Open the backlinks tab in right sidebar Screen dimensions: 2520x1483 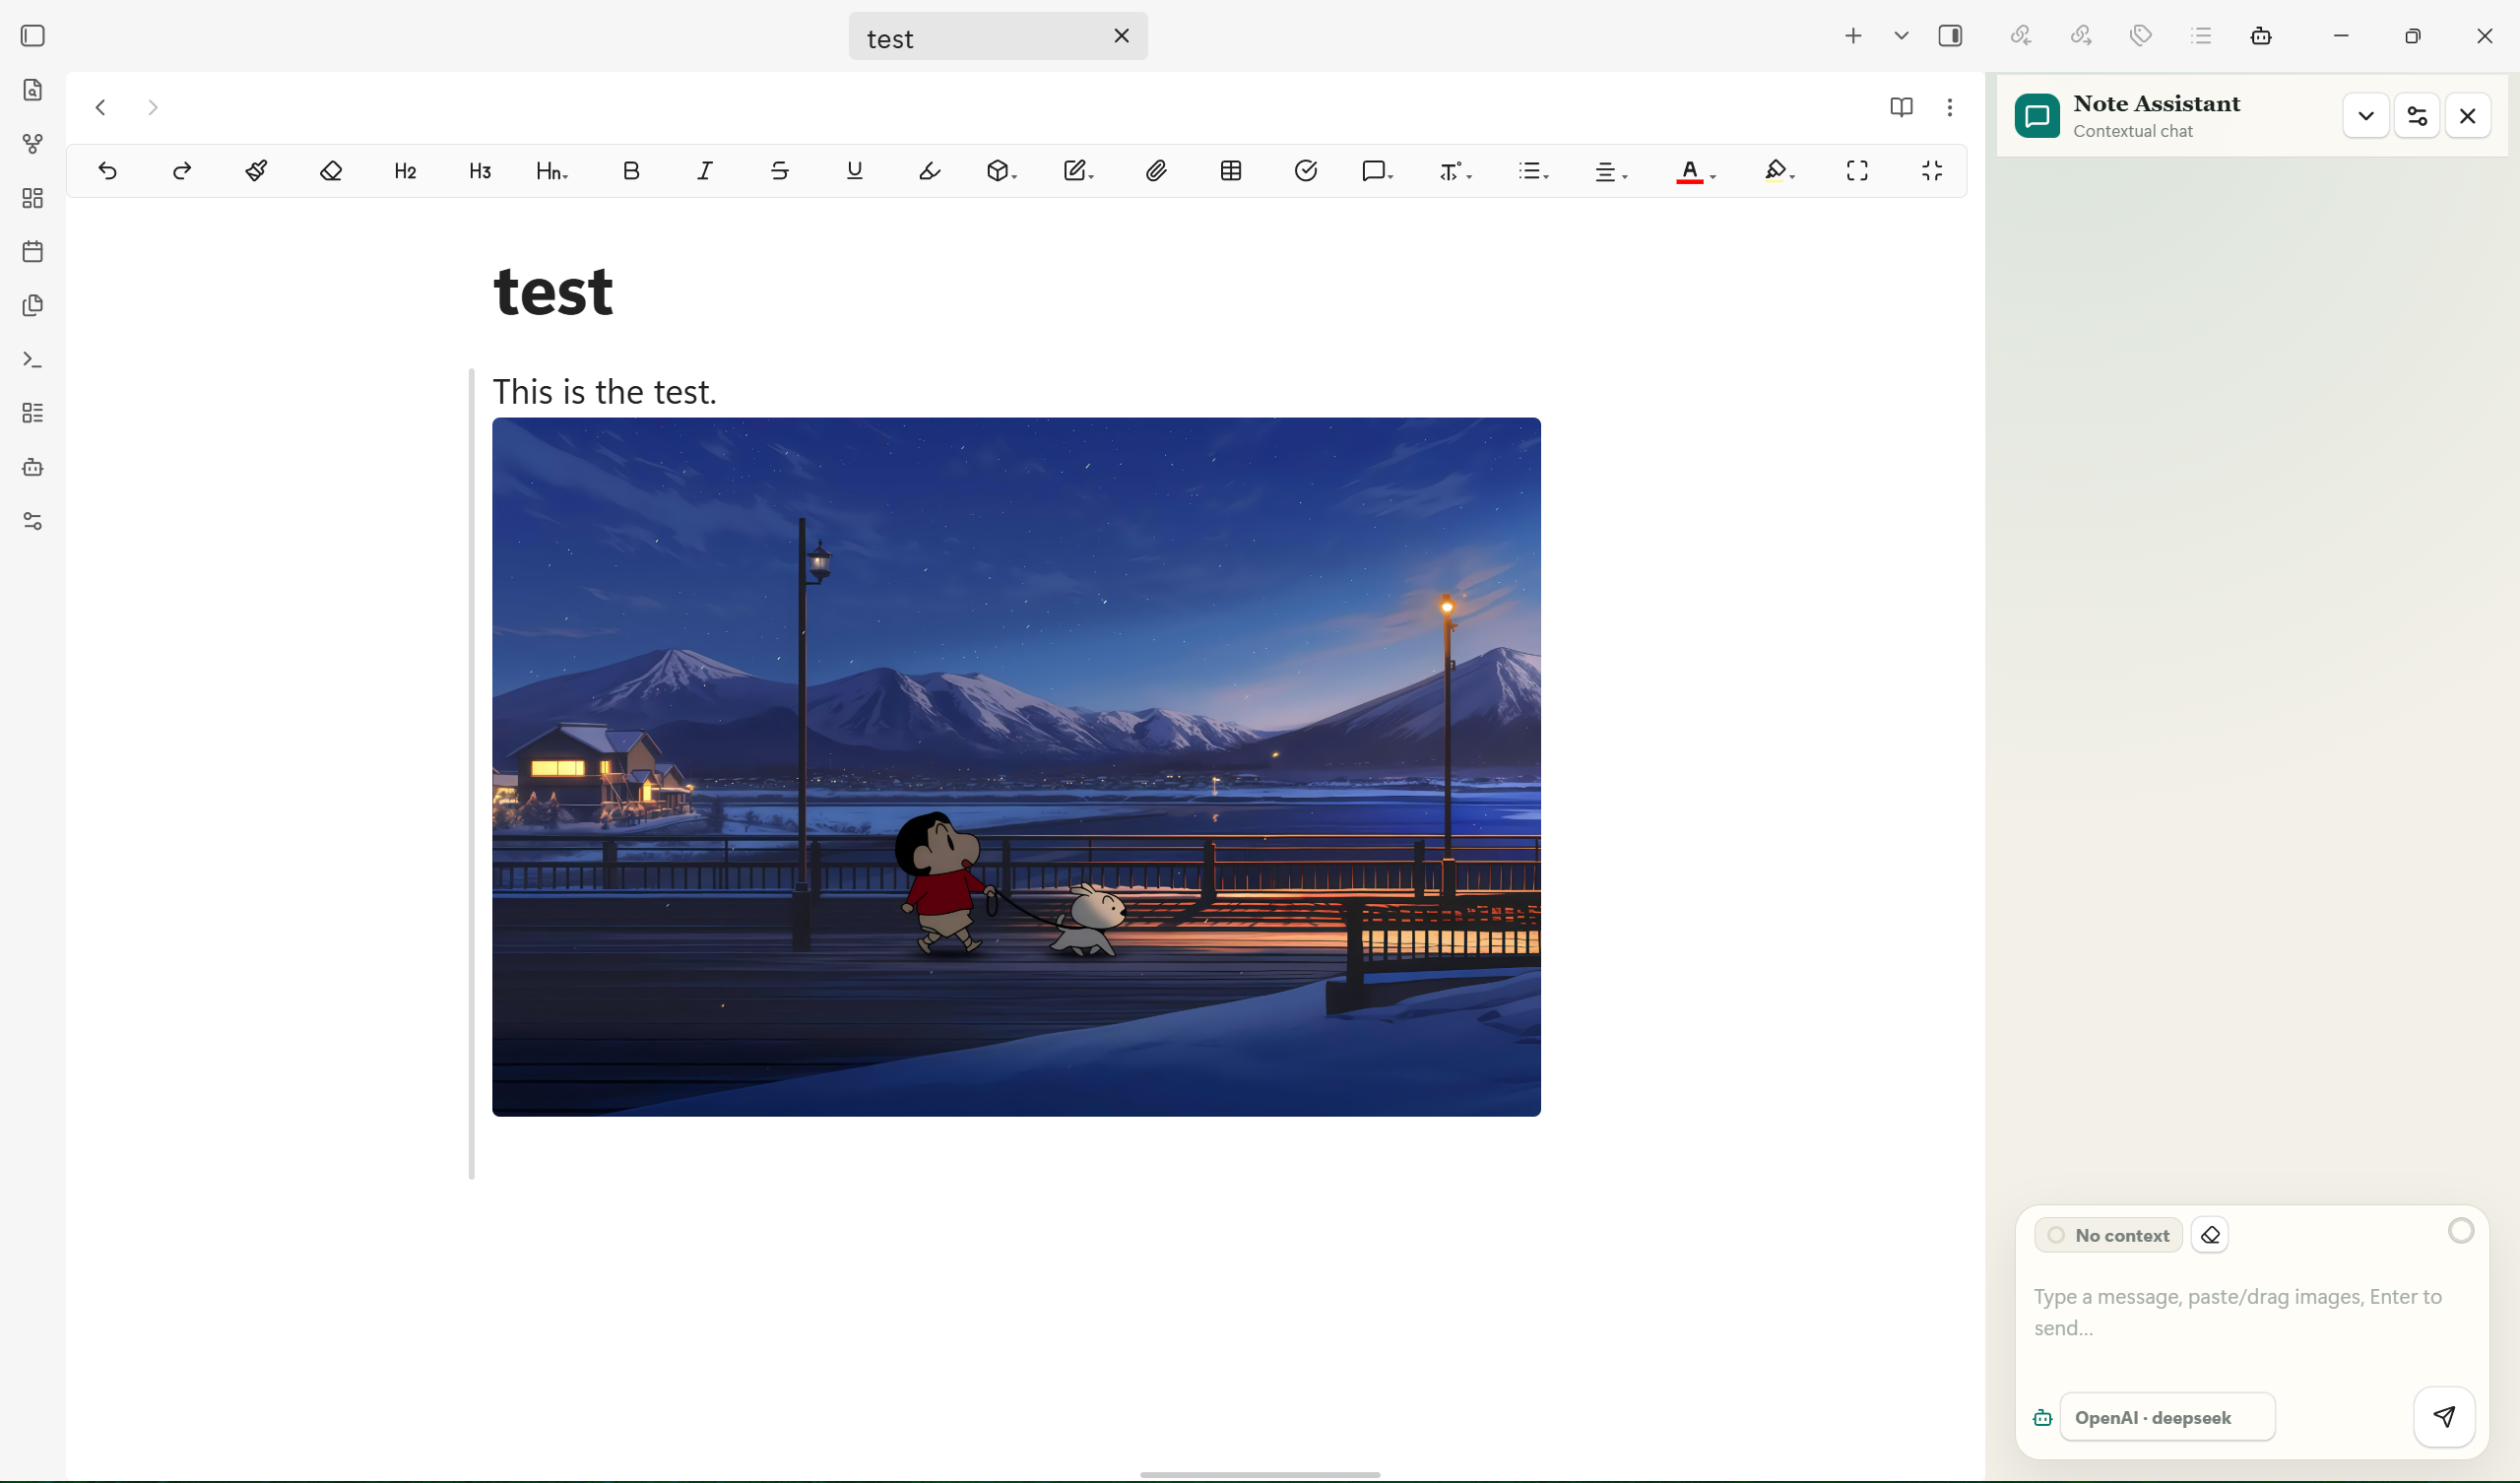coord(2021,36)
